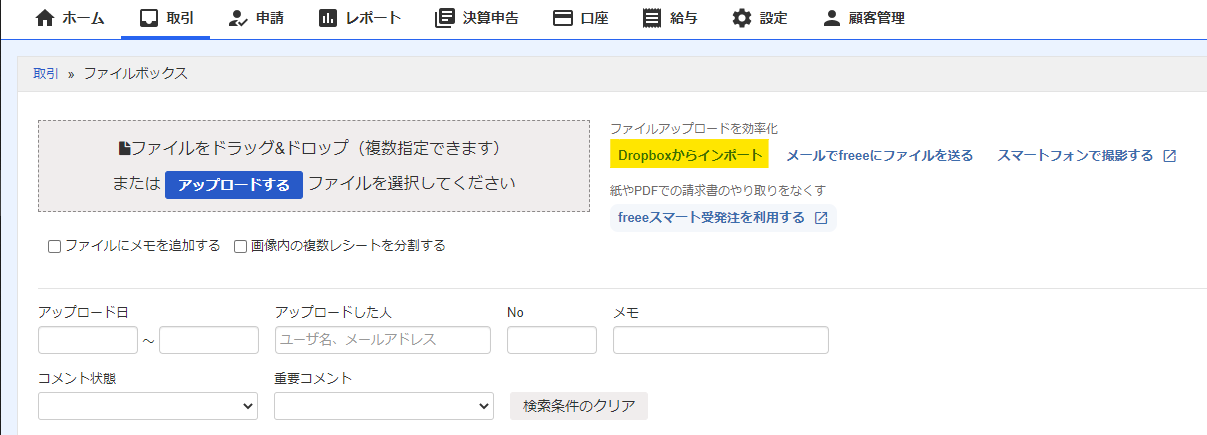Click the 決算申告 document icon
This screenshot has height=435, width=1207.
(x=445, y=18)
